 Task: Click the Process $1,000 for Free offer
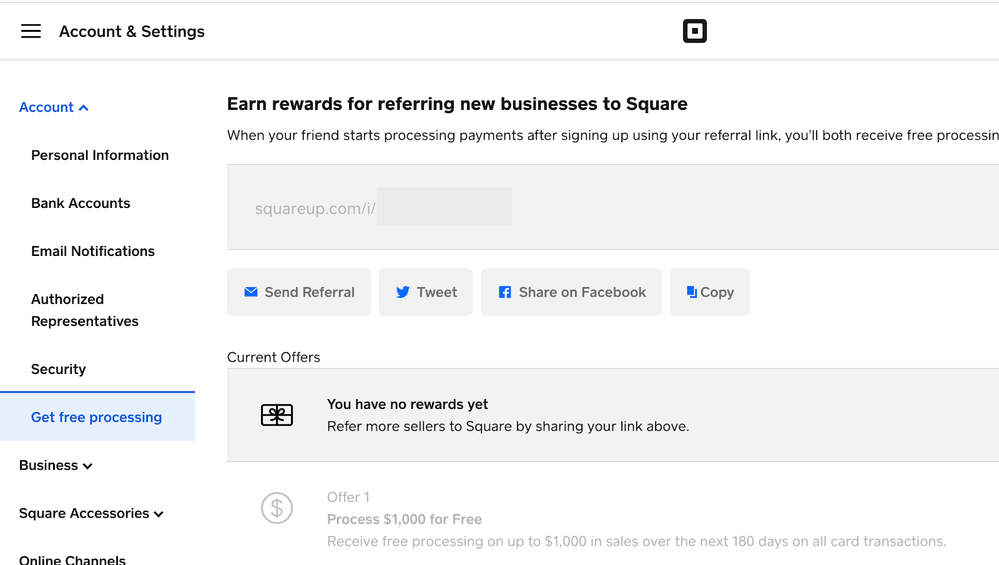[x=404, y=519]
